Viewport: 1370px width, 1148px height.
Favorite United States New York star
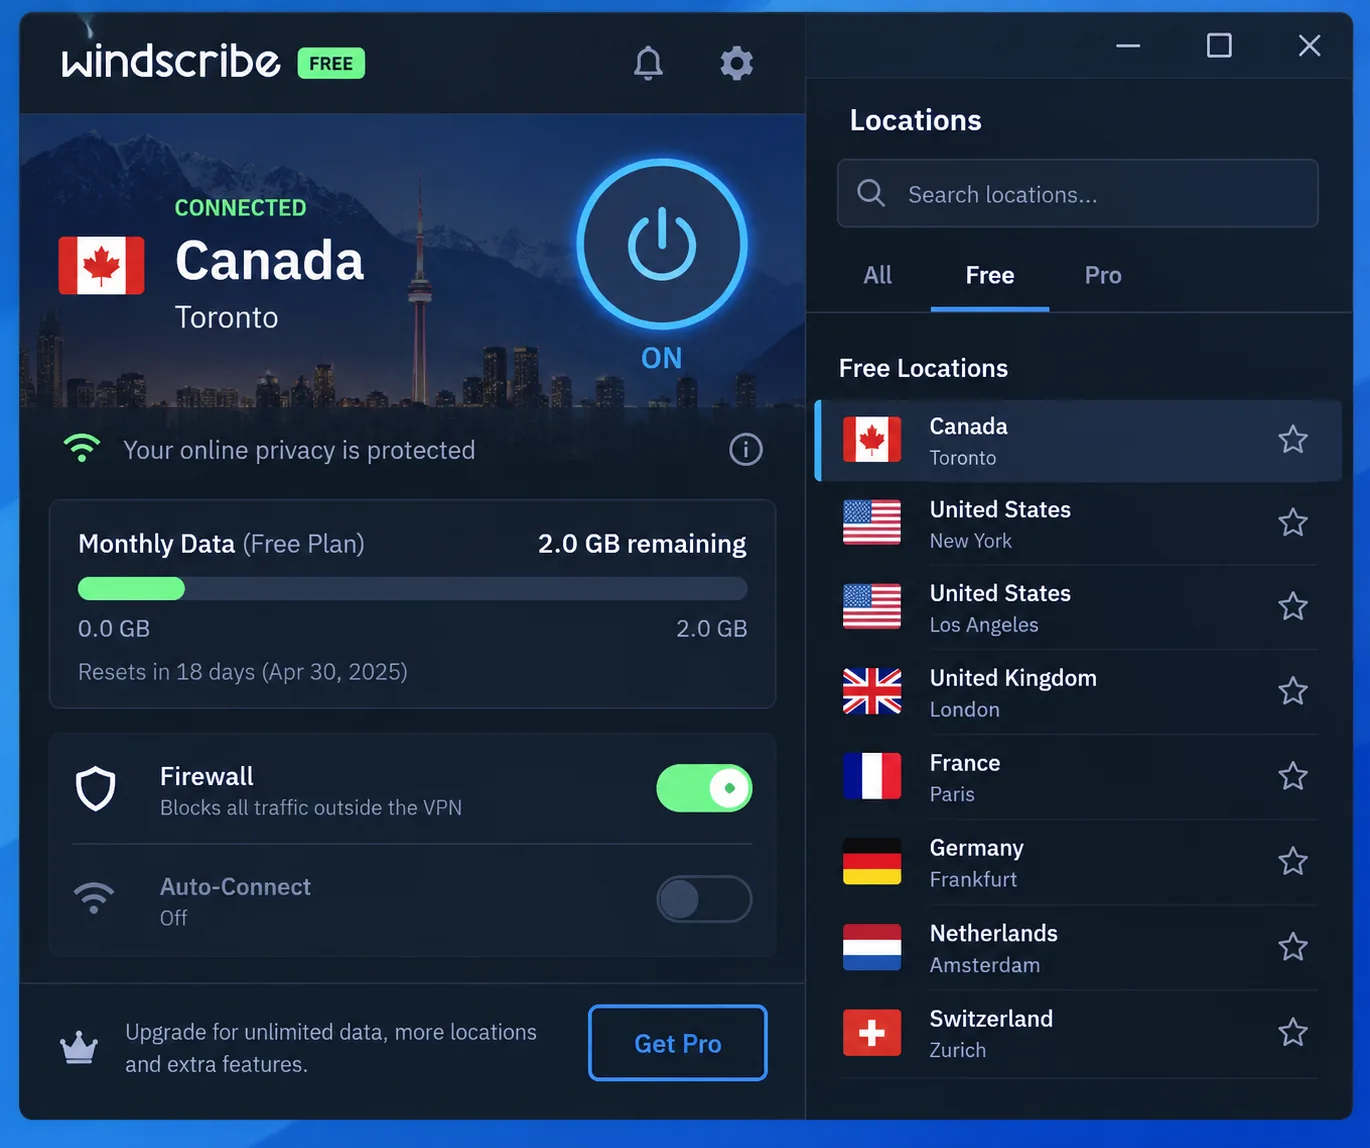pos(1293,522)
